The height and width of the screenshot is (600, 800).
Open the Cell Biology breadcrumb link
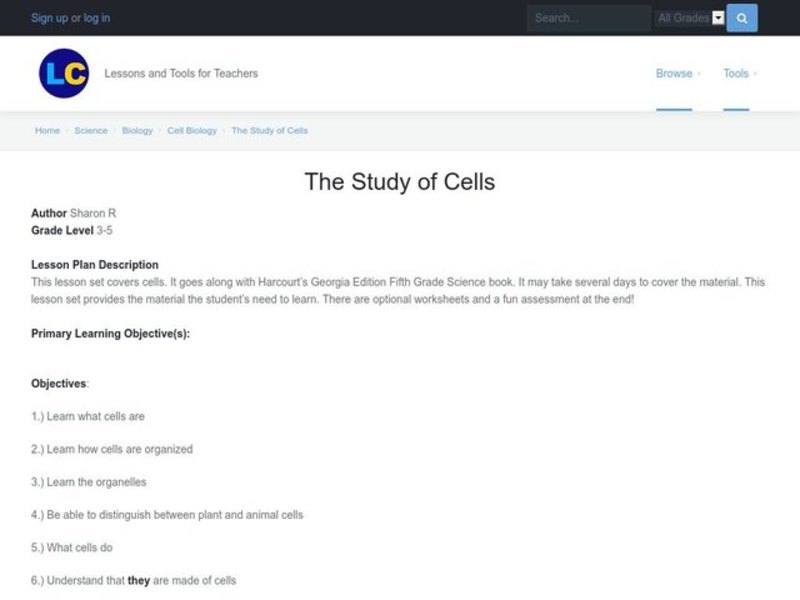pos(192,130)
